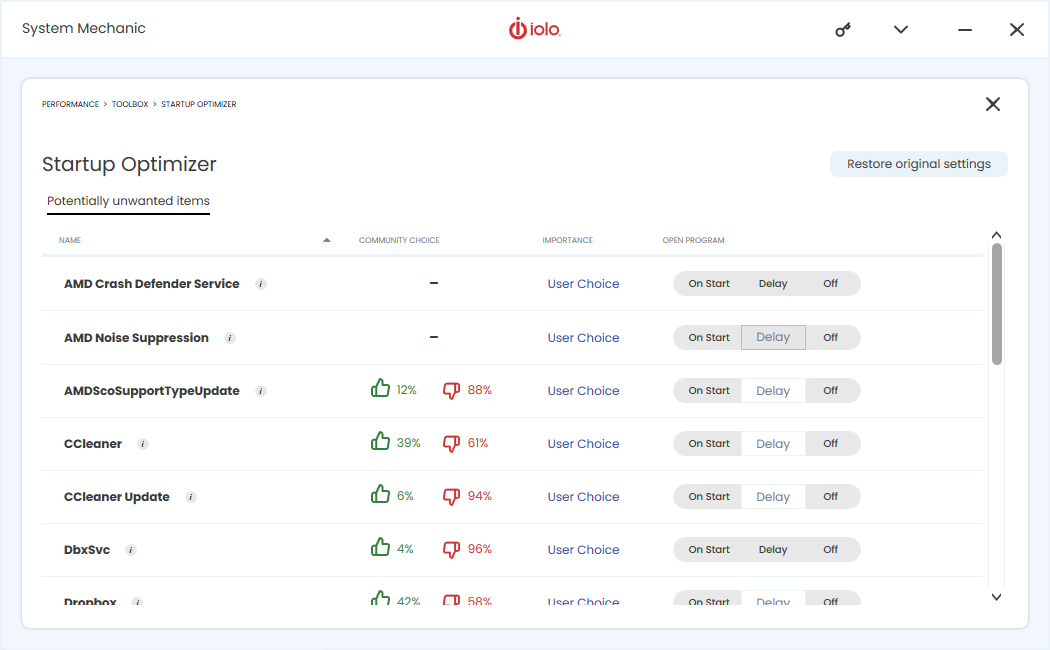Sort list by Name column arrow
This screenshot has width=1050, height=650.
pyautogui.click(x=327, y=240)
